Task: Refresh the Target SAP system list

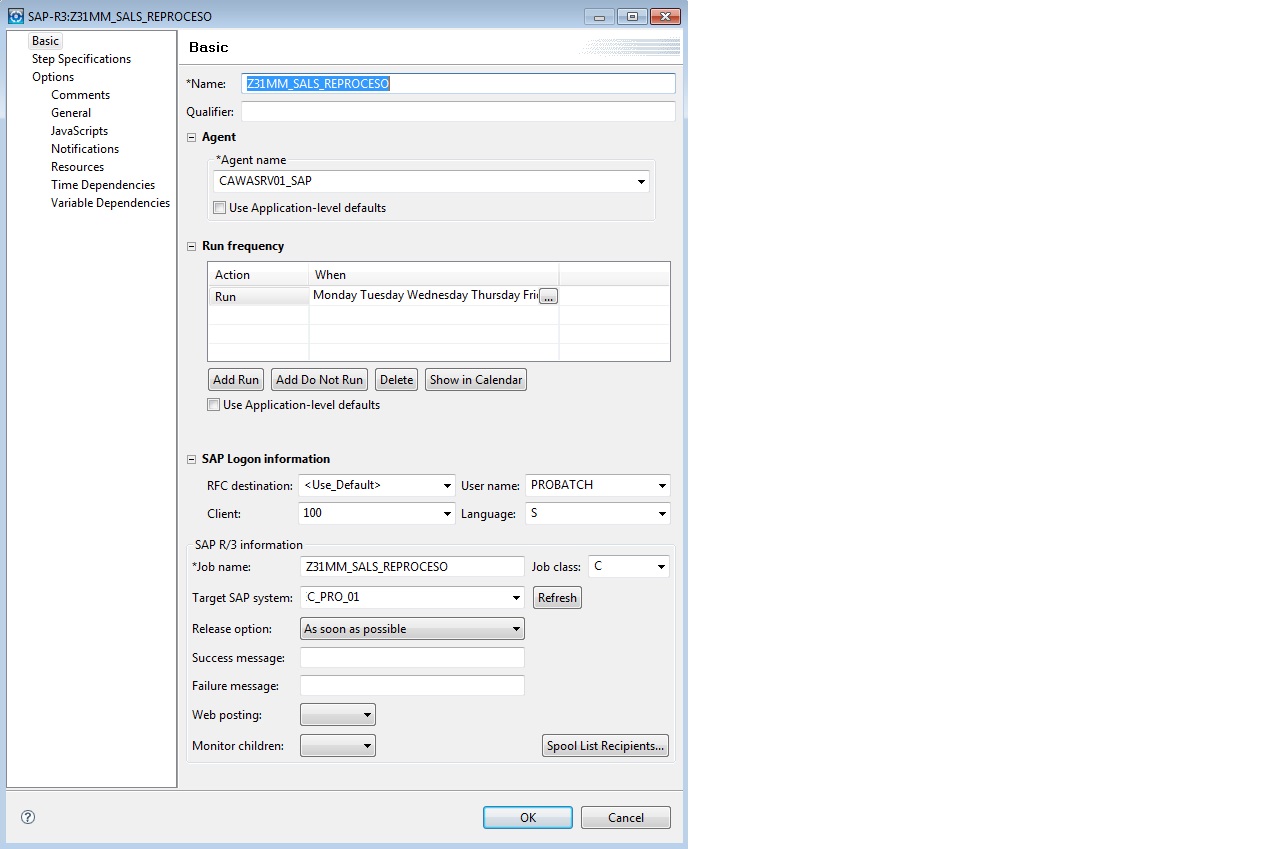Action: tap(557, 597)
